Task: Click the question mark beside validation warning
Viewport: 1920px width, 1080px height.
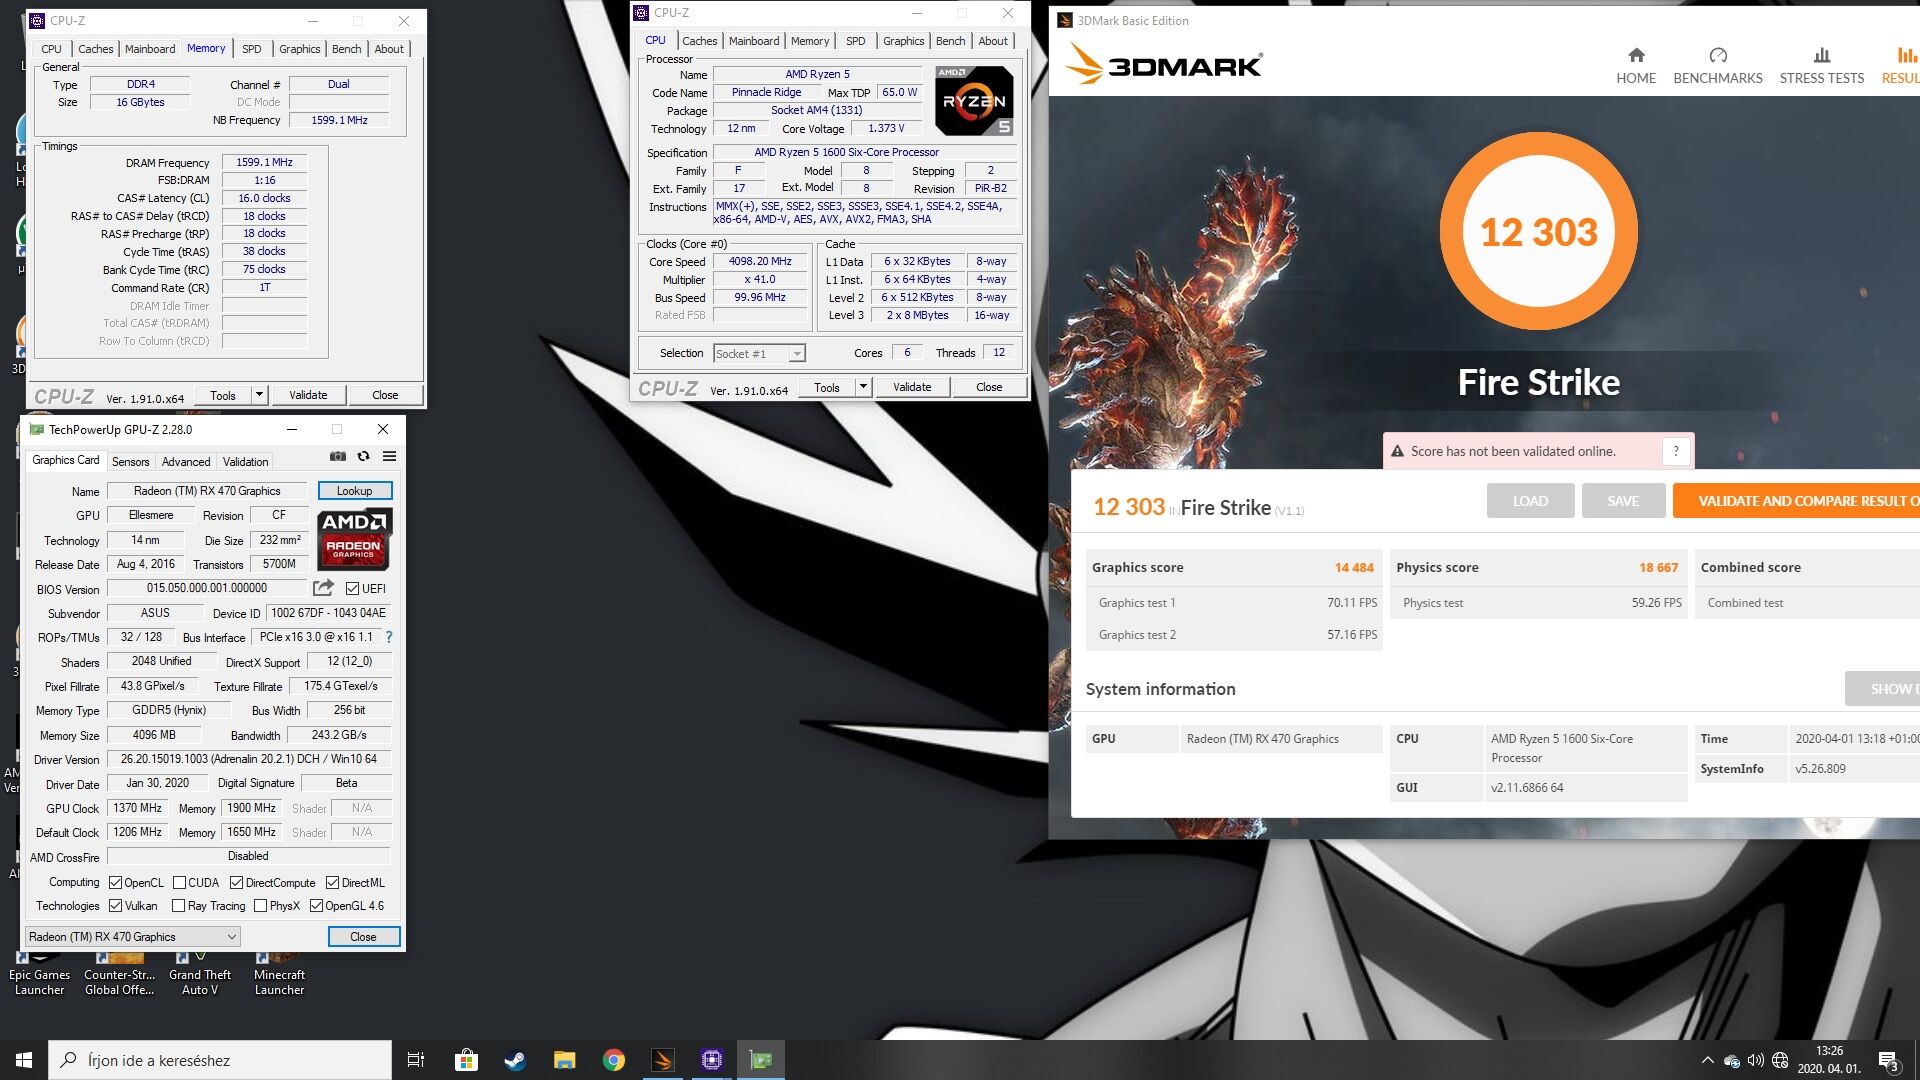Action: [1676, 451]
